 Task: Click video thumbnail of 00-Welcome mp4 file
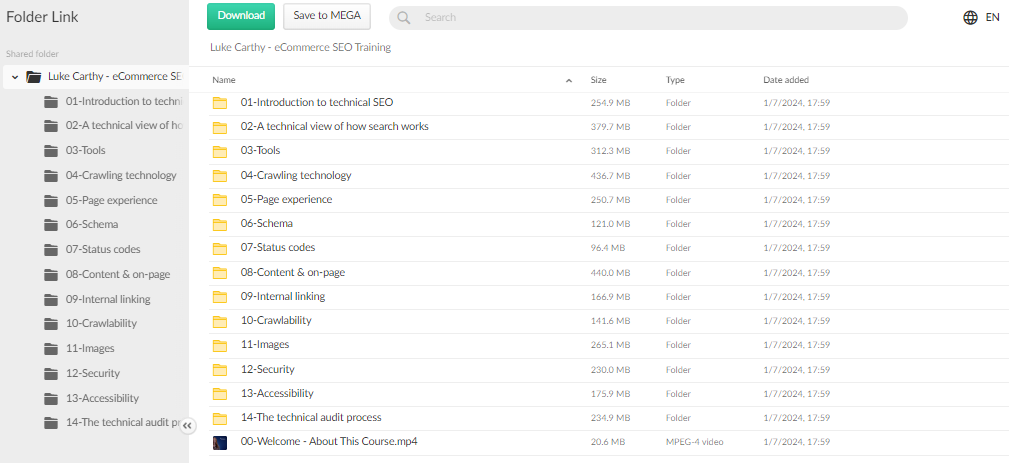click(x=220, y=442)
